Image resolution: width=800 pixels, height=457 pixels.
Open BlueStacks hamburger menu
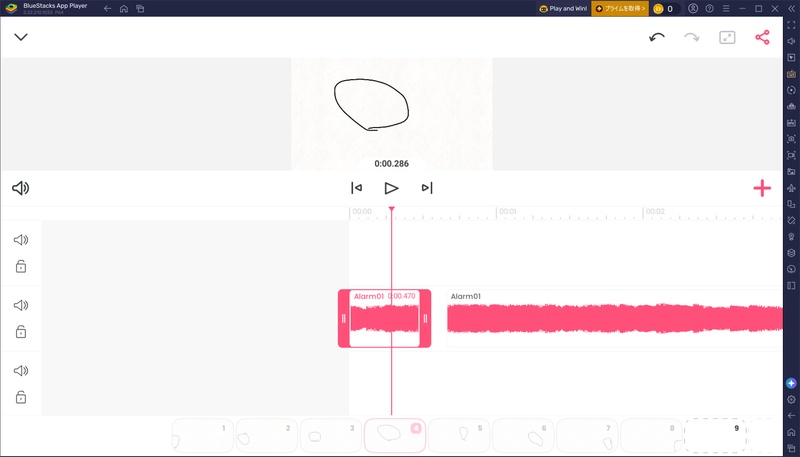click(x=726, y=9)
